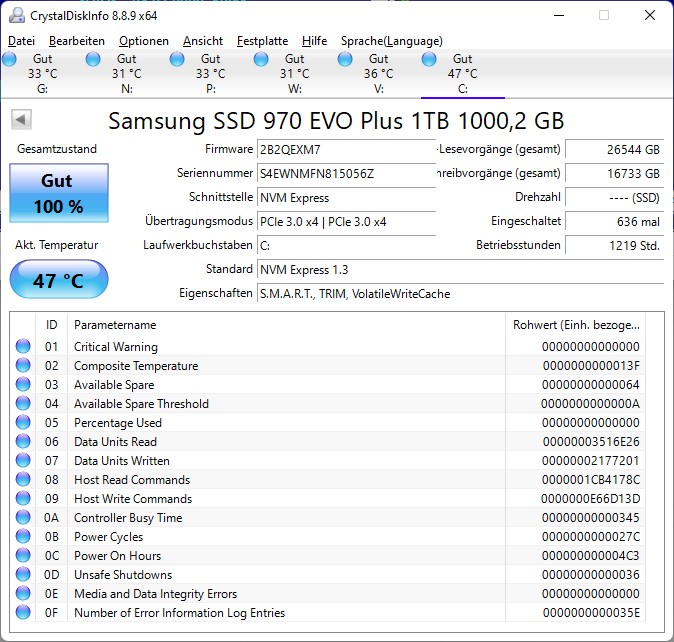Open the Datei menu
Screen dimensions: 674x642
pos(21,41)
